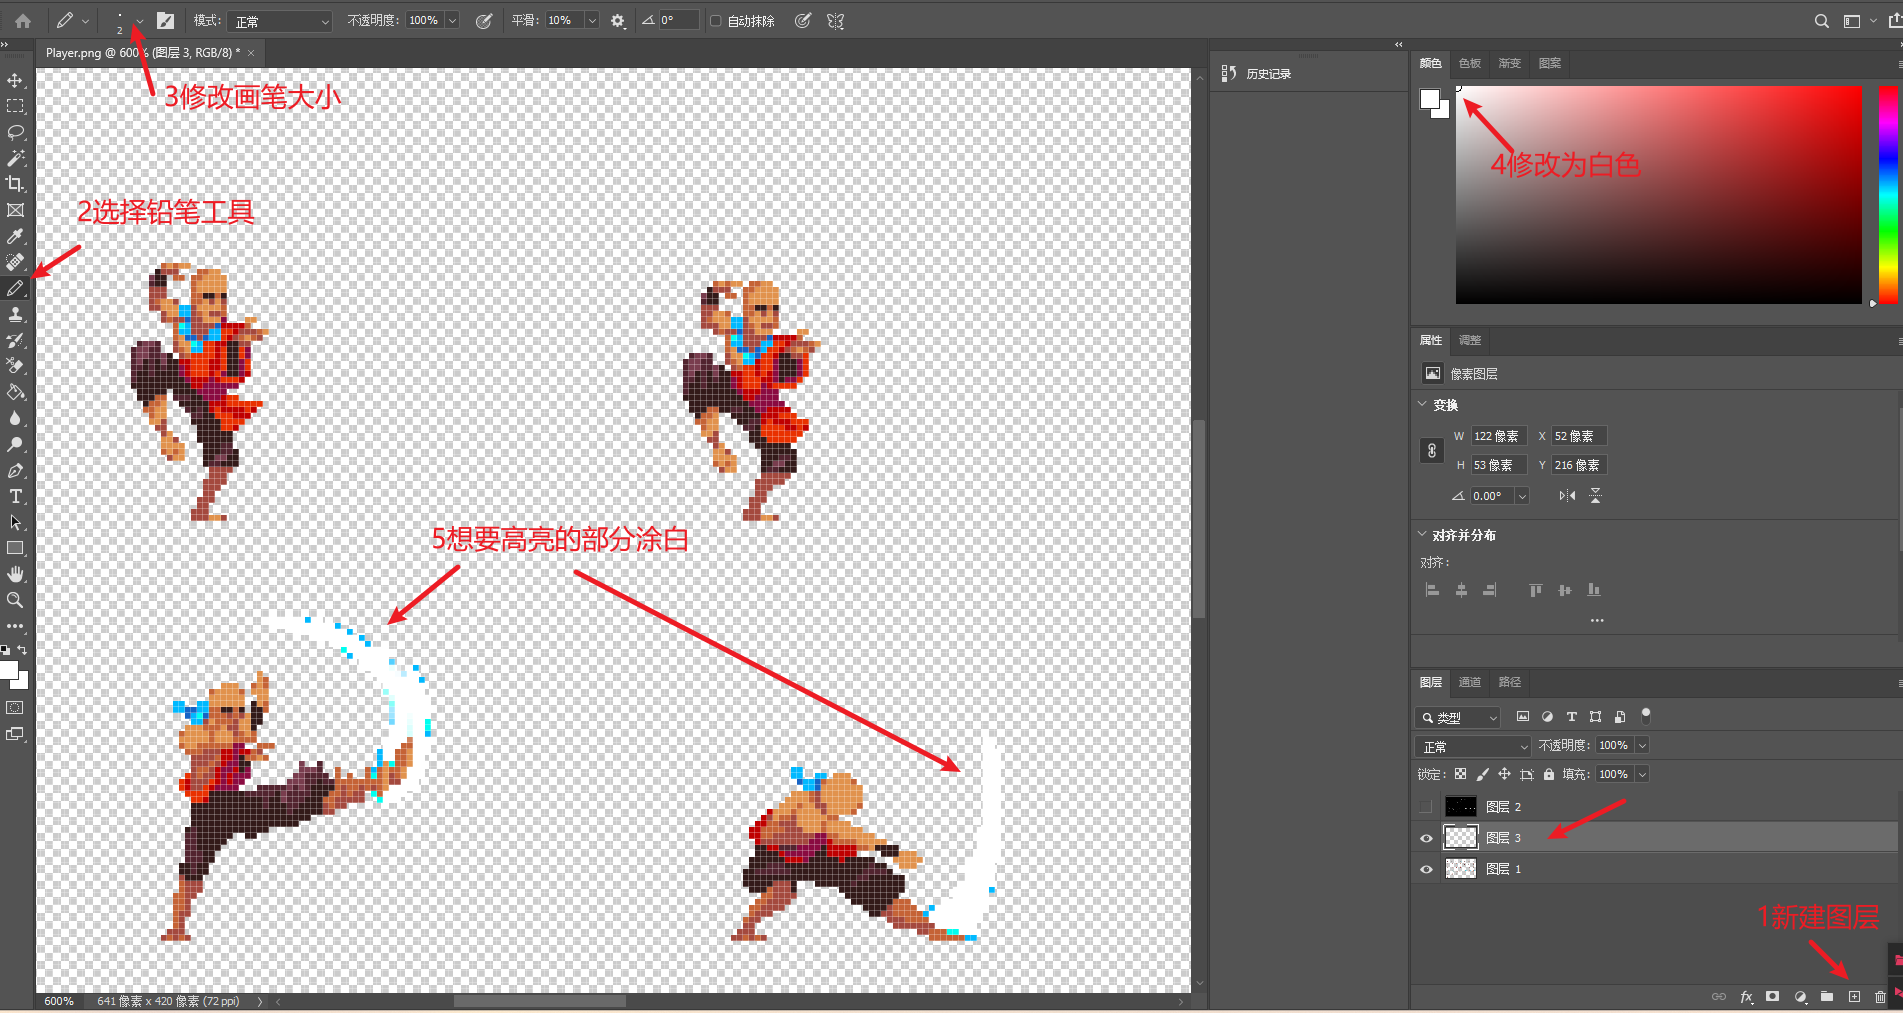Open the 历史记录 history panel
The width and height of the screenshot is (1903, 1013).
[x=1257, y=74]
